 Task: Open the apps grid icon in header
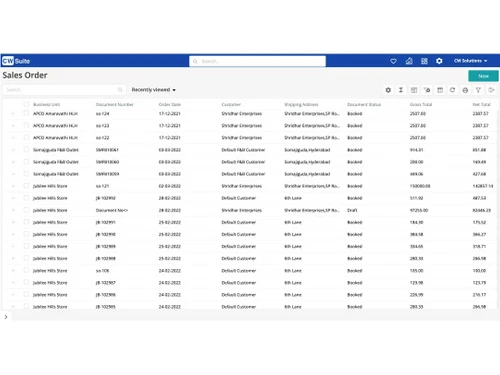coord(424,61)
